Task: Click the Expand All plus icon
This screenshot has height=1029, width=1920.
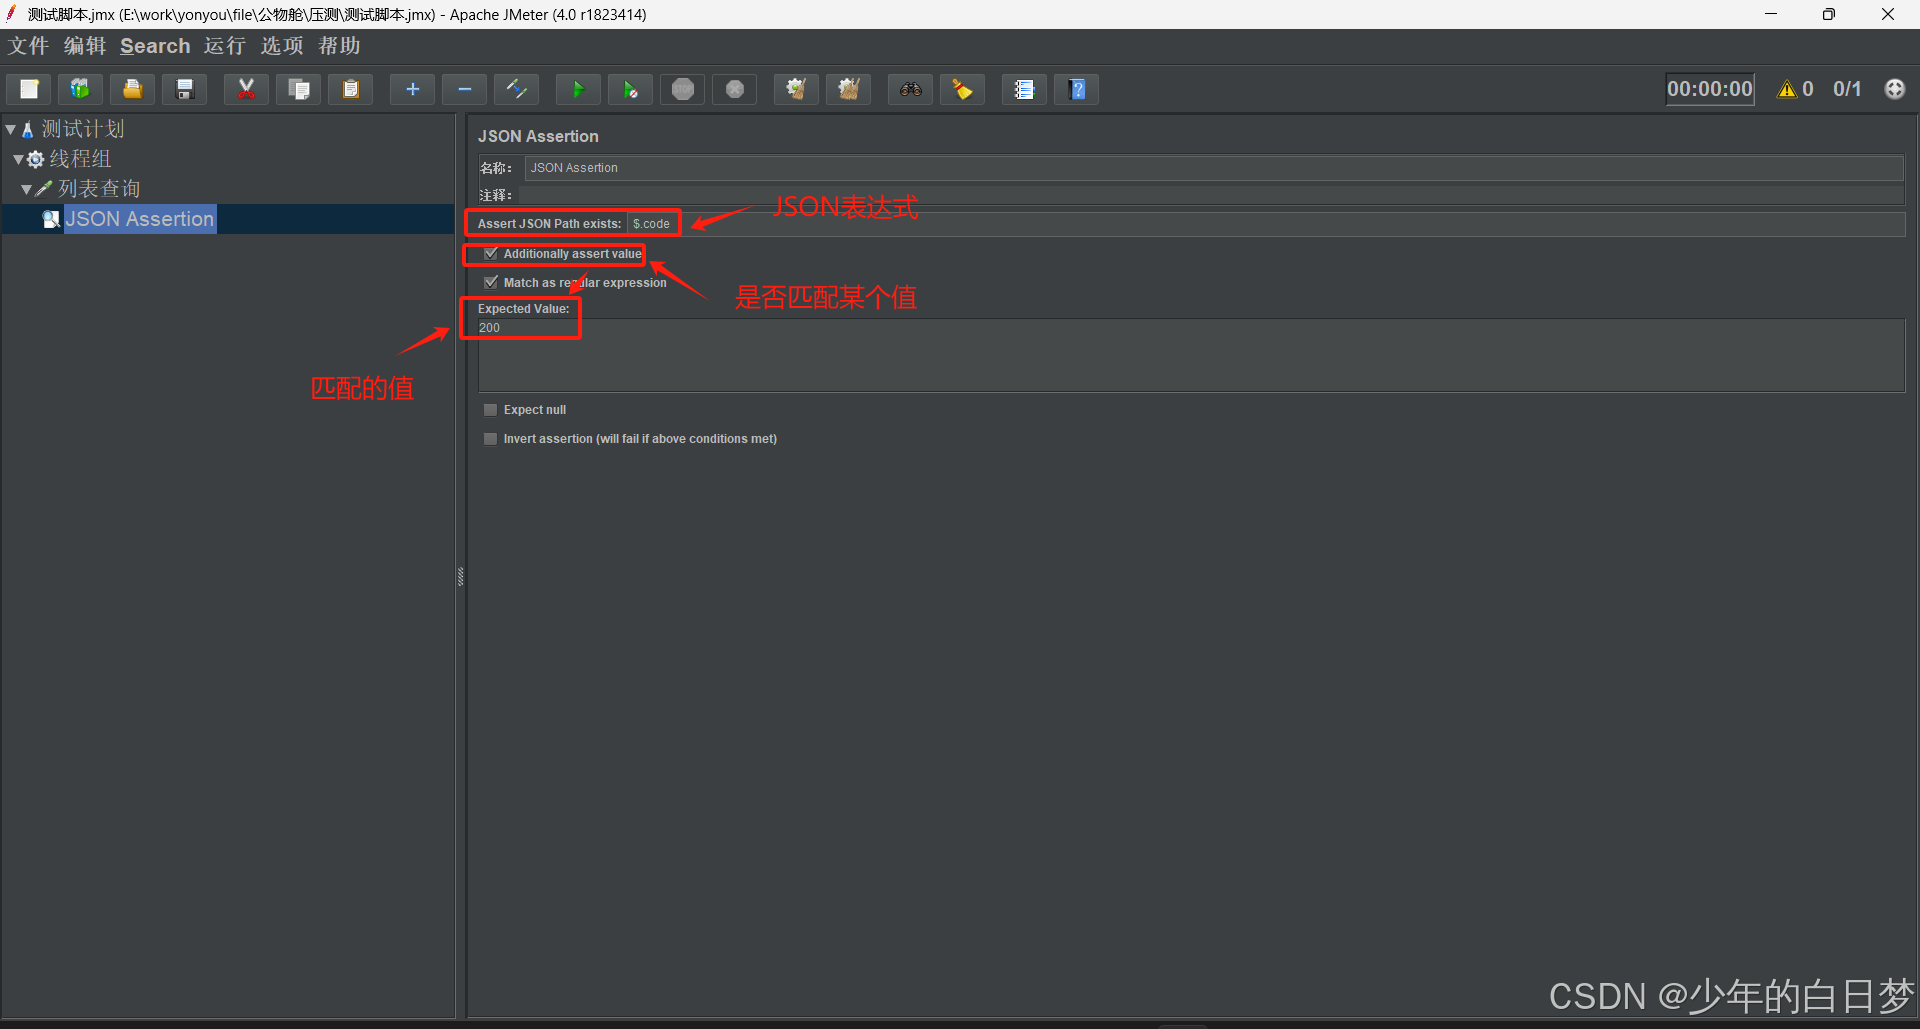Action: pos(412,89)
